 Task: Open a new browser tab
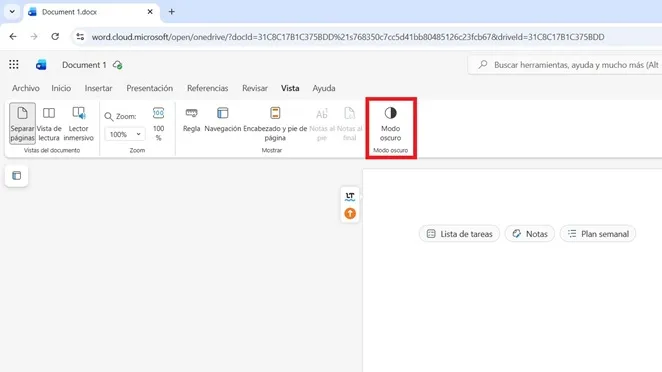point(171,12)
